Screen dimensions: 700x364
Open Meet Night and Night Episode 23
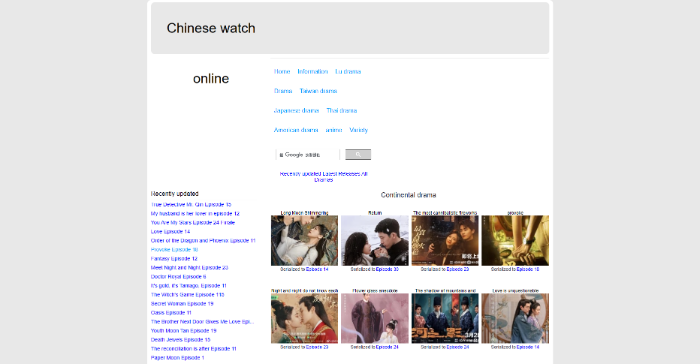(x=189, y=268)
